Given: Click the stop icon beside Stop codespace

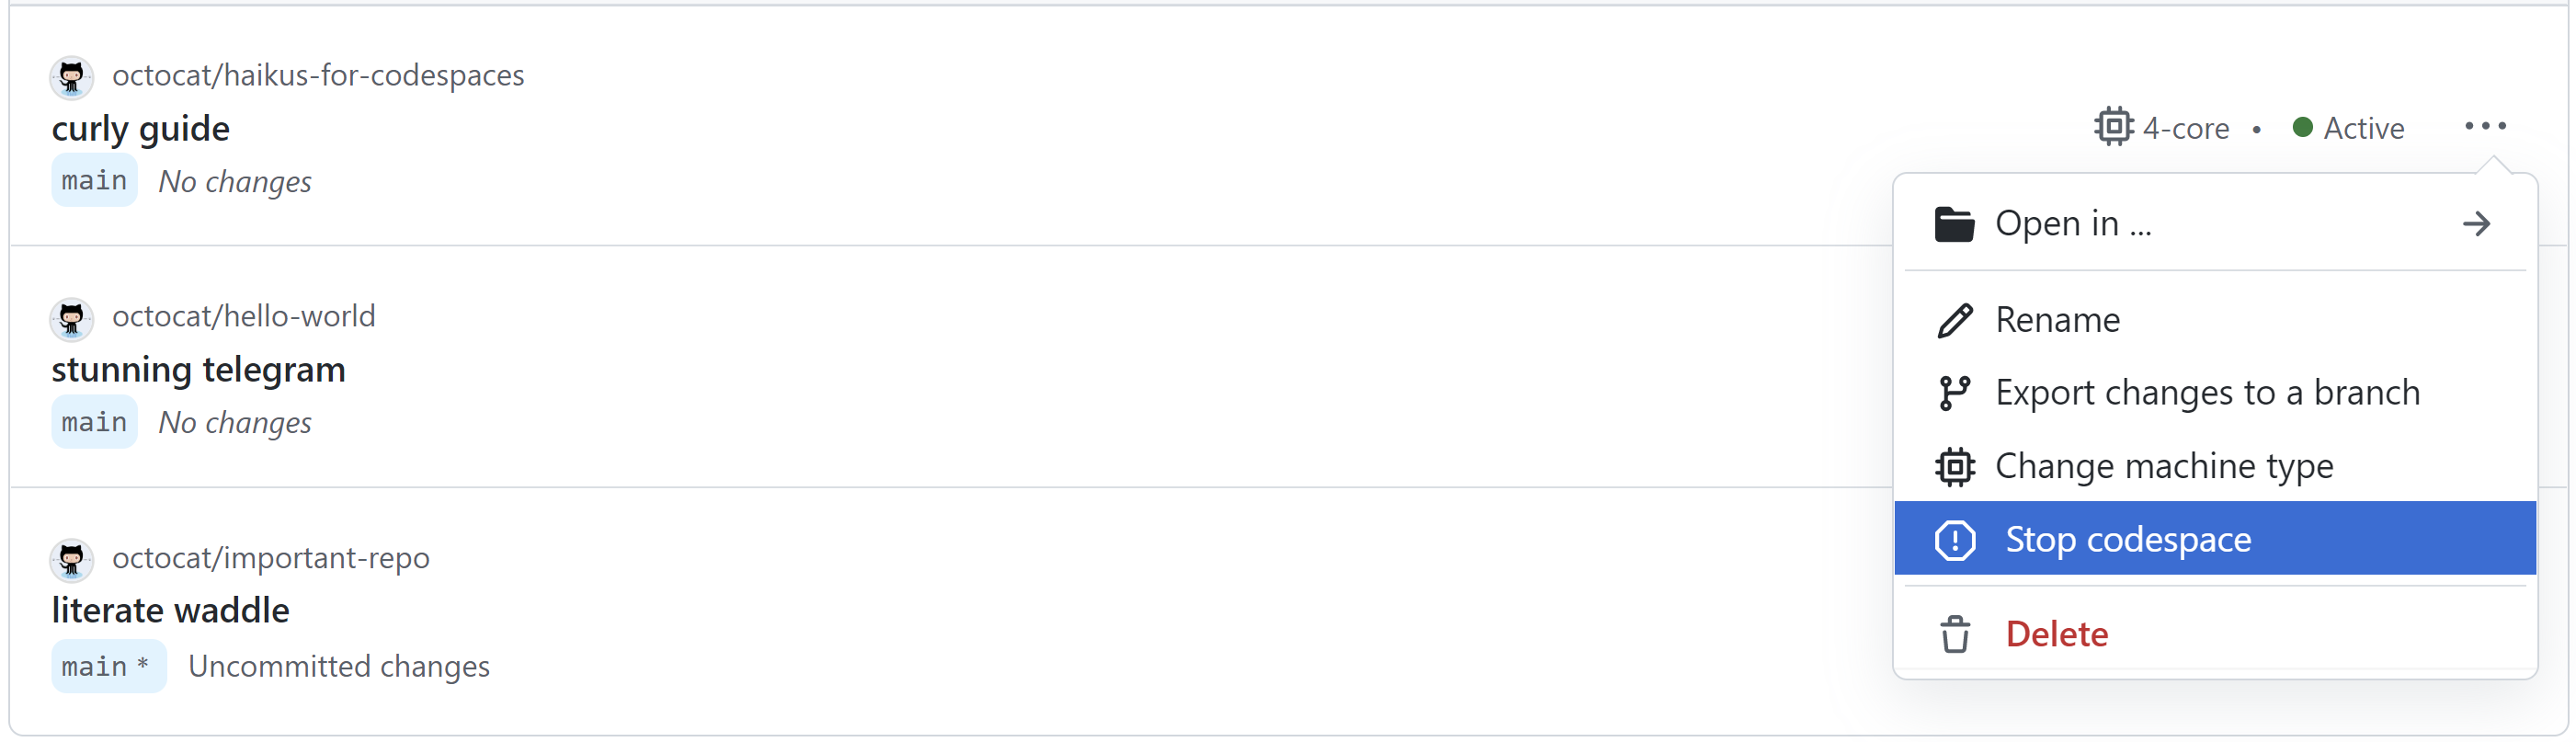Looking at the screenshot, I should (1954, 540).
